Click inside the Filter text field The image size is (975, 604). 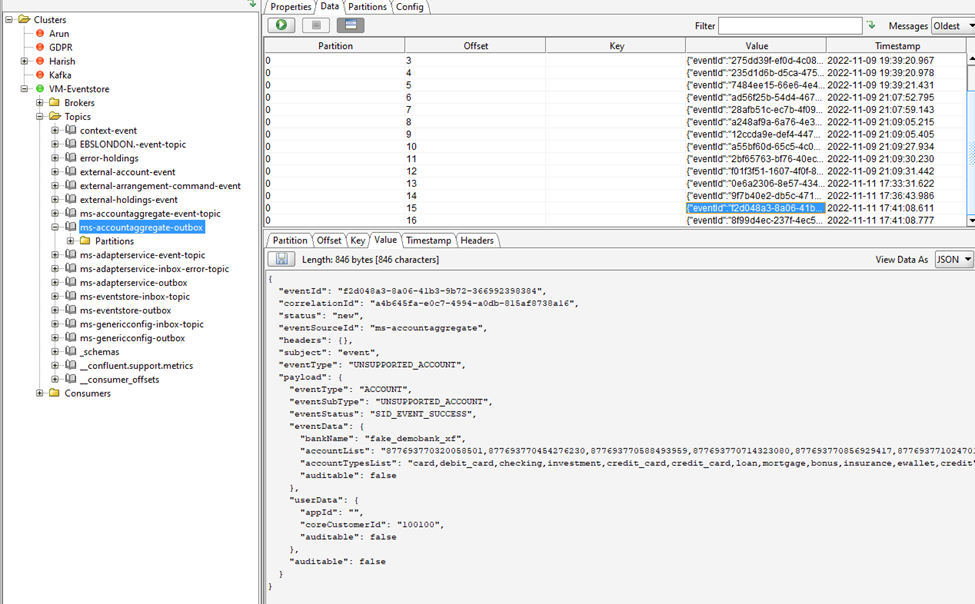(x=789, y=26)
